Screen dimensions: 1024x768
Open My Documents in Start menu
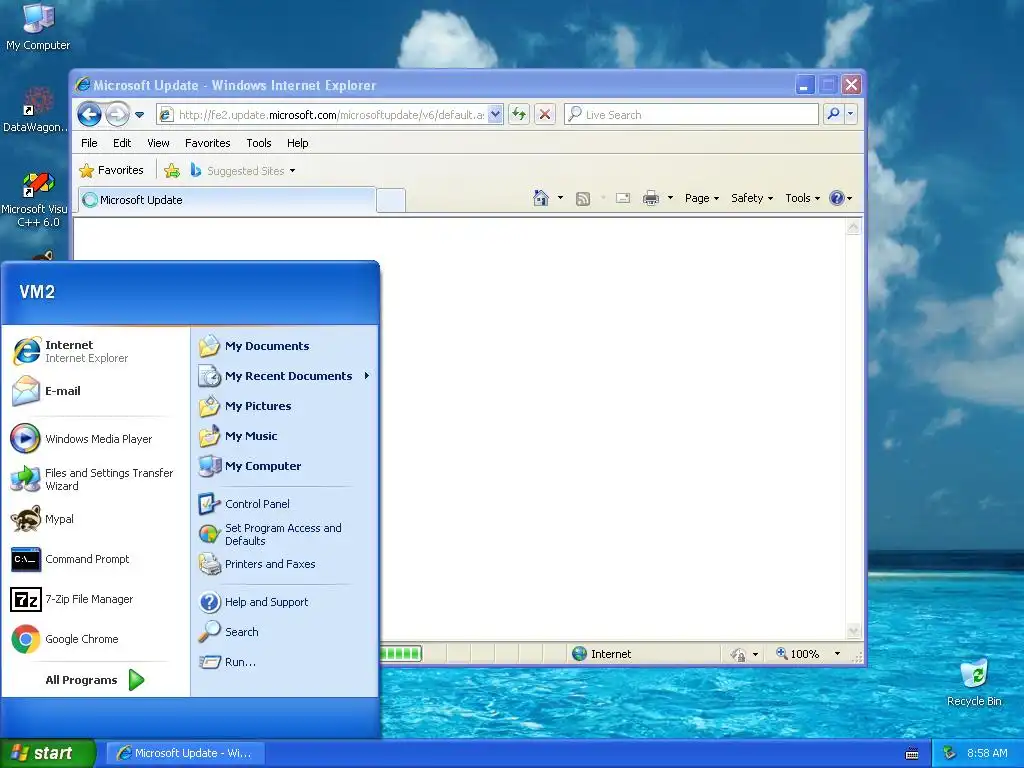285,346
